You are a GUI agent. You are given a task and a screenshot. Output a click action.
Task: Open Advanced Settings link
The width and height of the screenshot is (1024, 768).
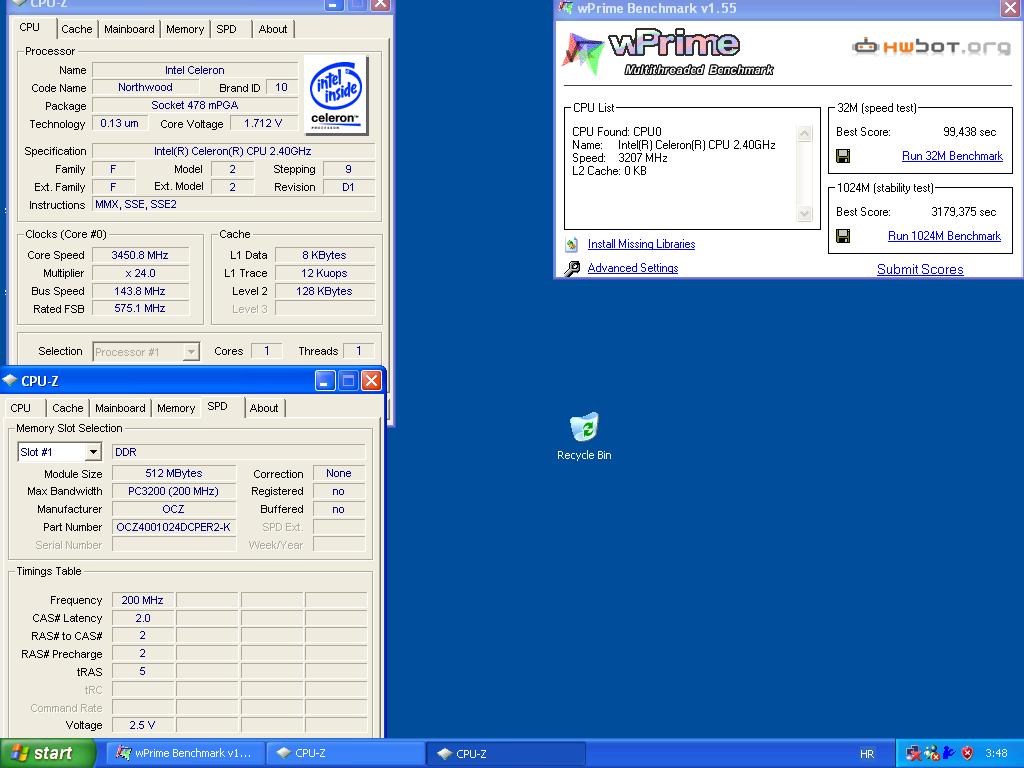click(x=633, y=268)
